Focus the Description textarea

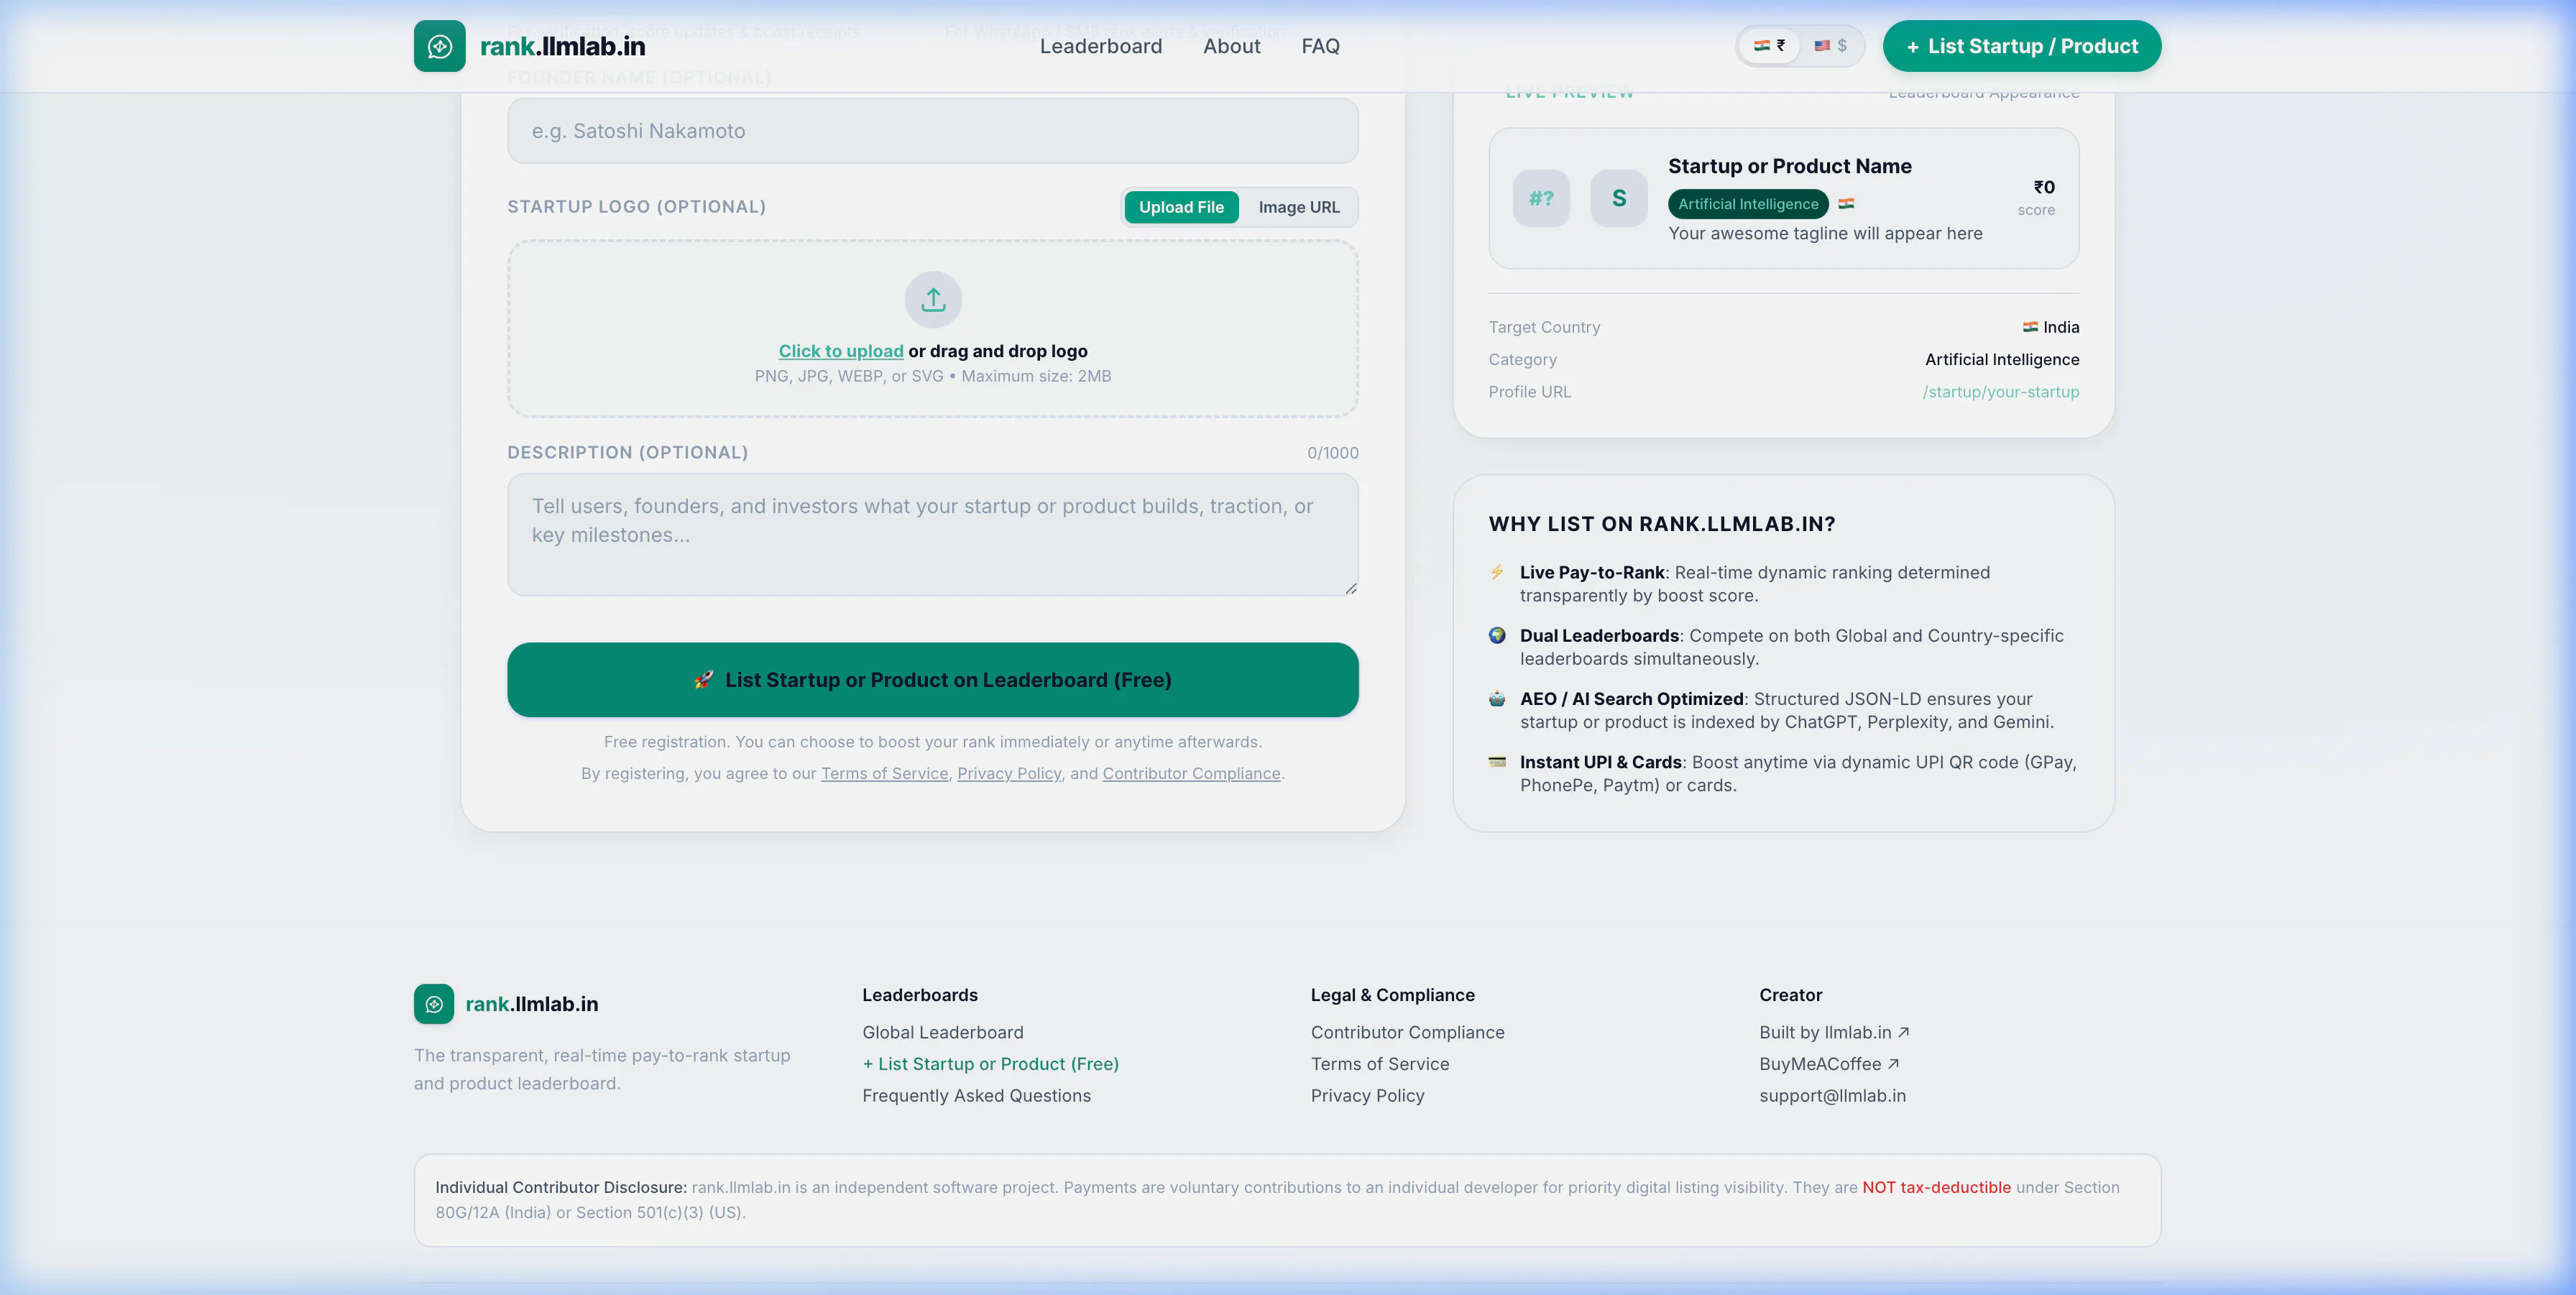pos(933,535)
